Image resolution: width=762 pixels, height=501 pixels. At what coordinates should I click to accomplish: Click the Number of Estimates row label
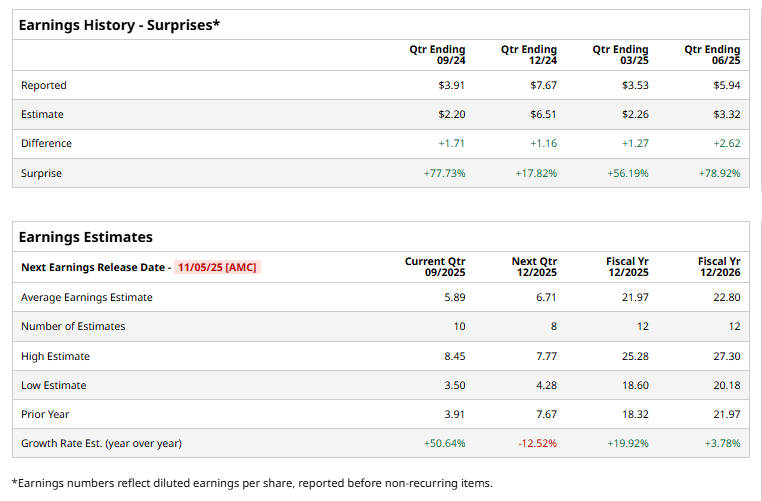(73, 326)
